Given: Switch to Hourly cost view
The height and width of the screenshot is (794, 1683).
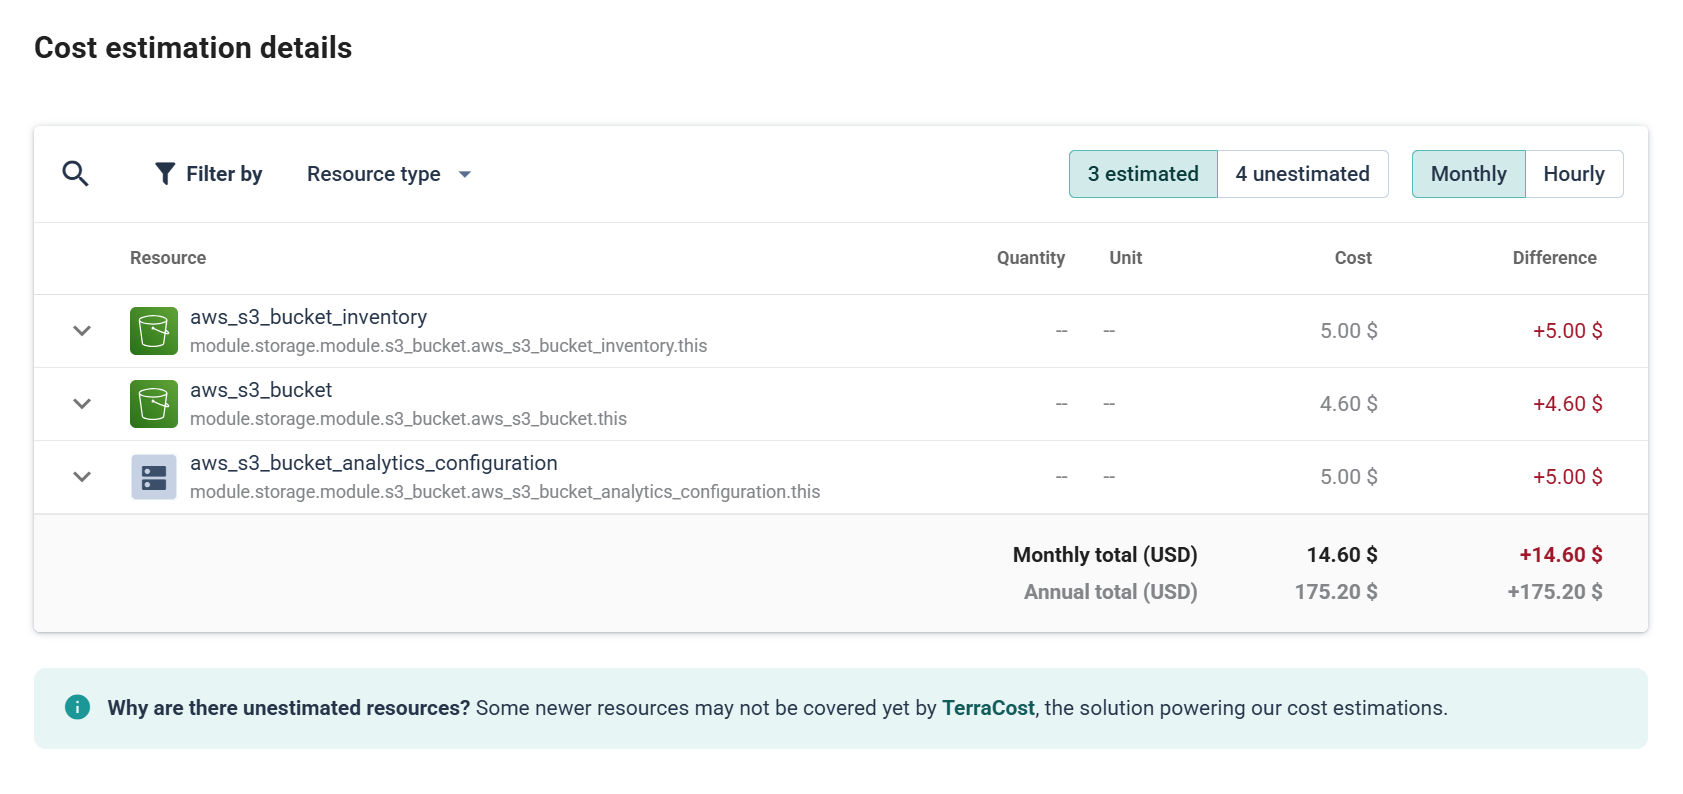Looking at the screenshot, I should (x=1573, y=174).
